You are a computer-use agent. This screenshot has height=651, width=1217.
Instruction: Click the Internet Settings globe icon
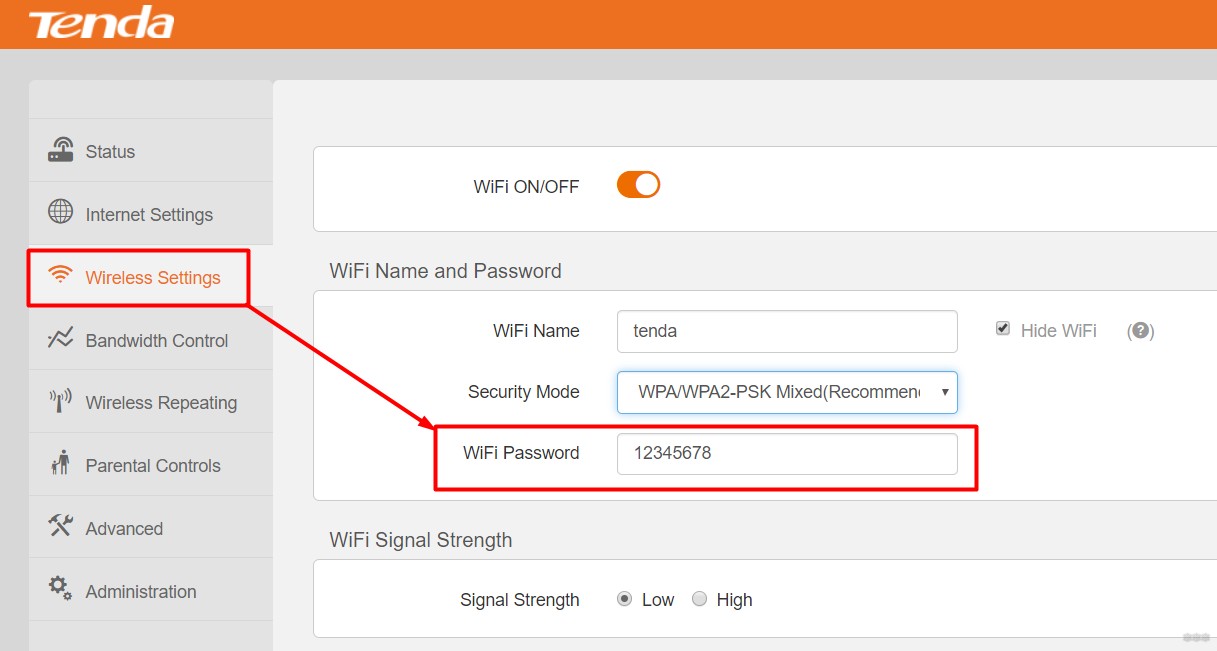tap(61, 212)
